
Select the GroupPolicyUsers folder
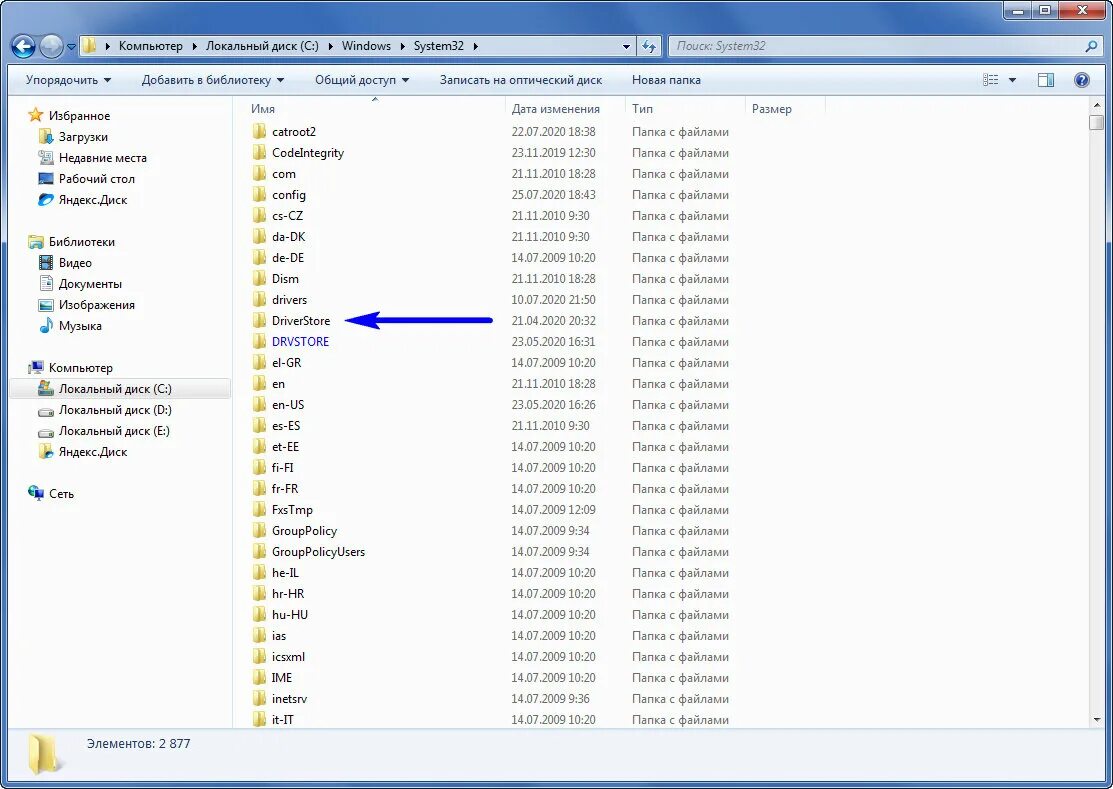coord(318,552)
